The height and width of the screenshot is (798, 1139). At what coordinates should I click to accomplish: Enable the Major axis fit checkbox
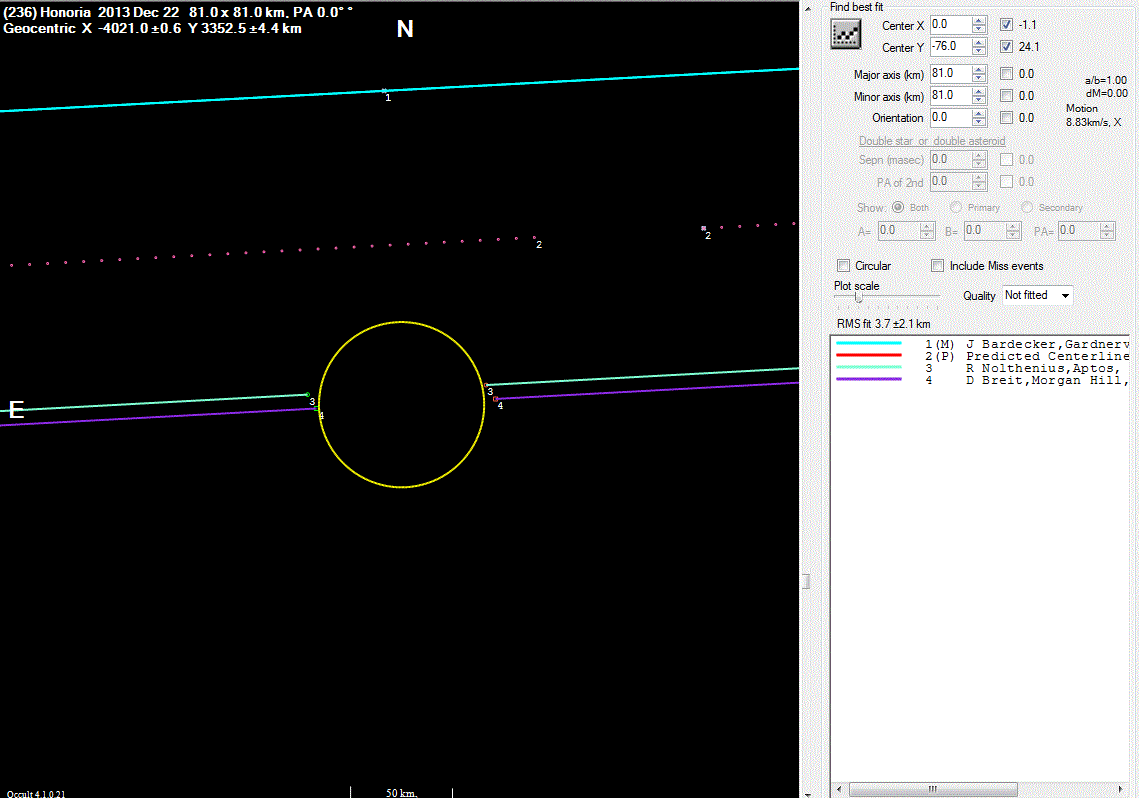(1006, 73)
